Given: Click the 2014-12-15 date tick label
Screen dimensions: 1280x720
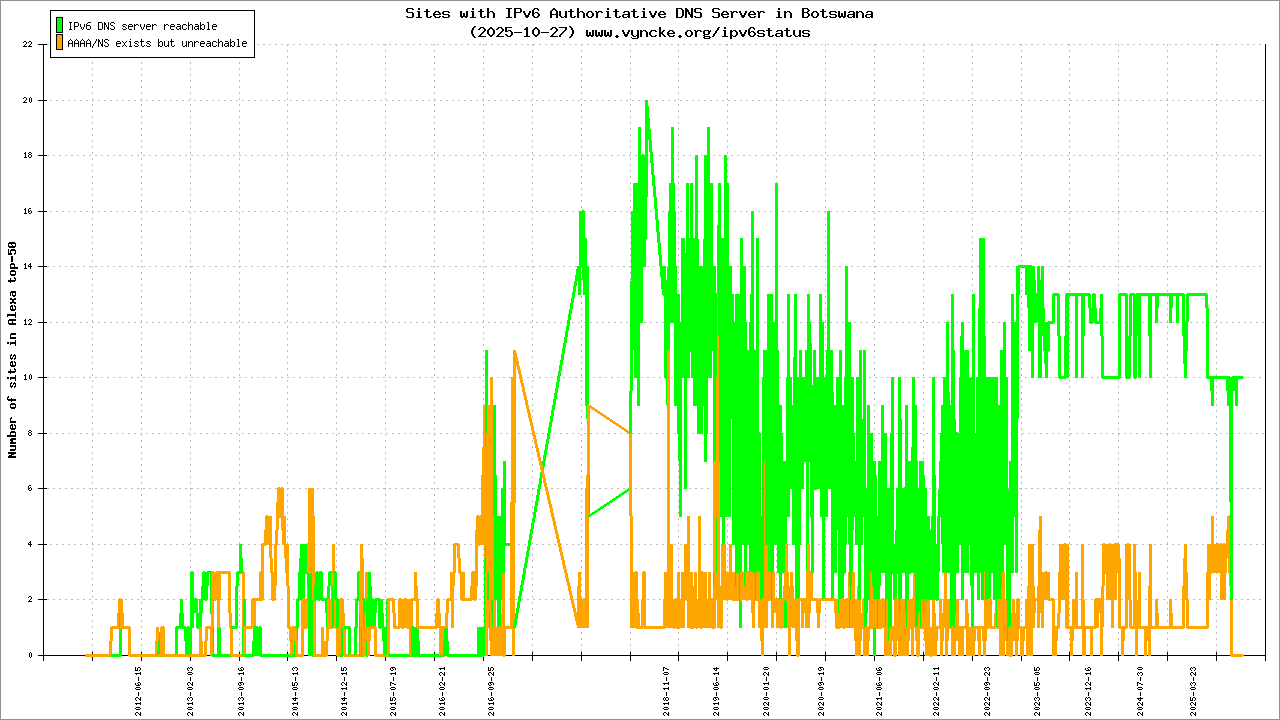Looking at the screenshot, I should (343, 686).
